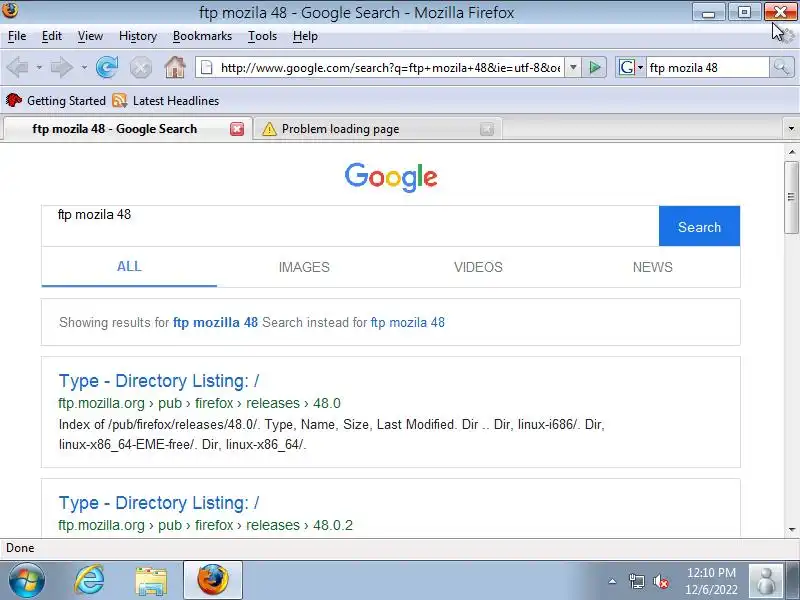Click the toolbar search box
Screen dimensions: 800x600
coord(708,67)
